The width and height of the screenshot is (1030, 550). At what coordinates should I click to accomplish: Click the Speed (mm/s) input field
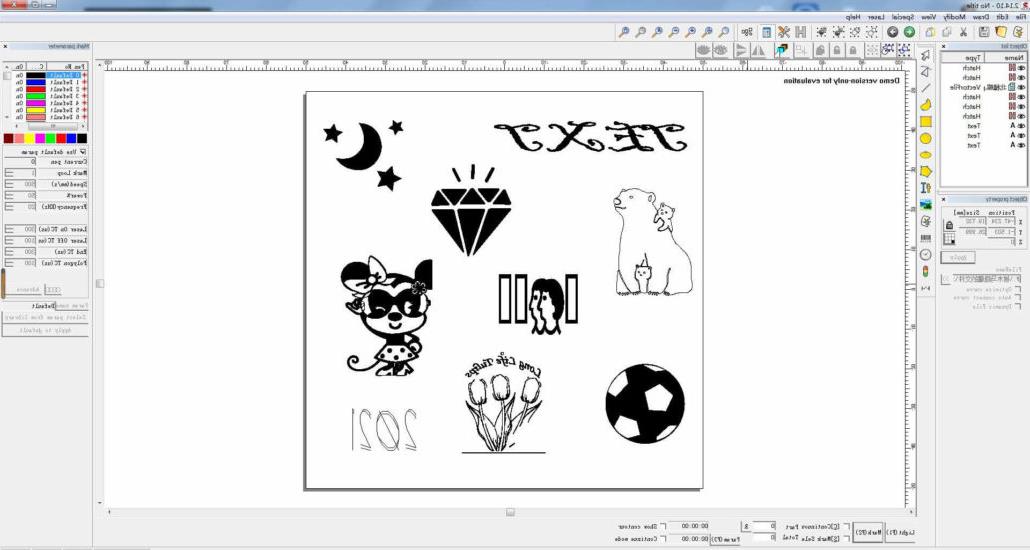click(31, 184)
